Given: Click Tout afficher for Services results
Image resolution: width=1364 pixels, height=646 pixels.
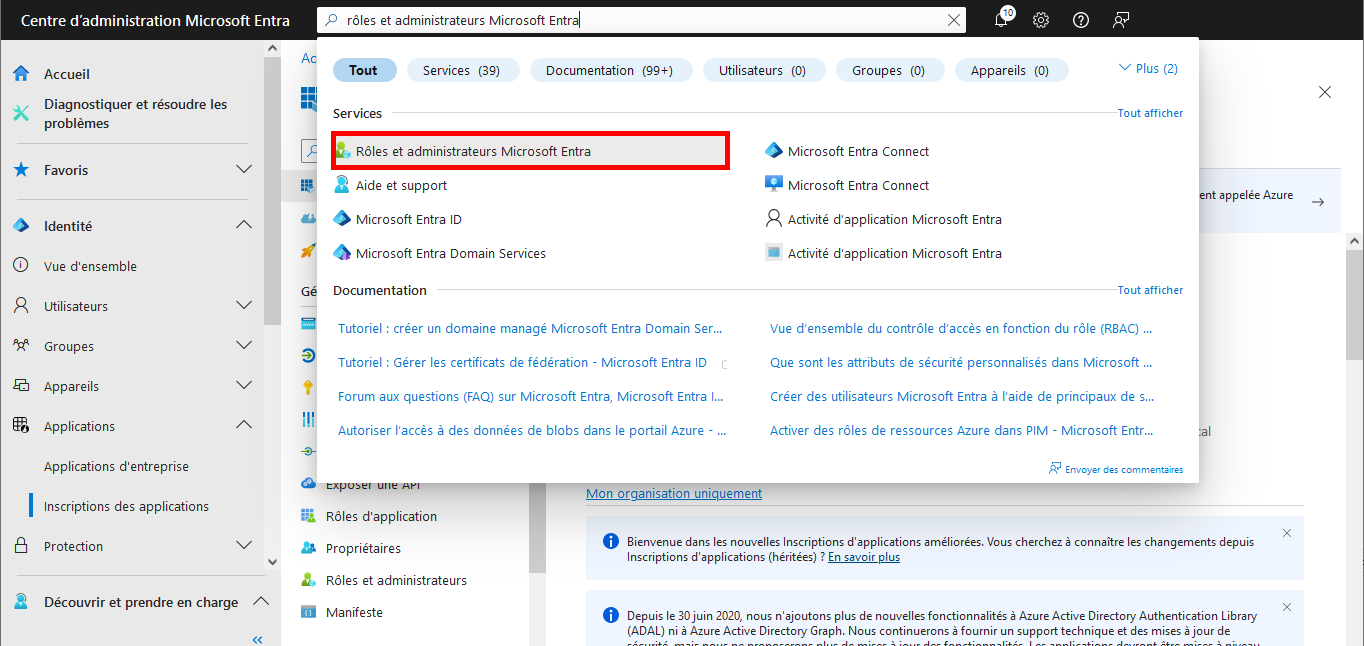Looking at the screenshot, I should pos(1150,112).
